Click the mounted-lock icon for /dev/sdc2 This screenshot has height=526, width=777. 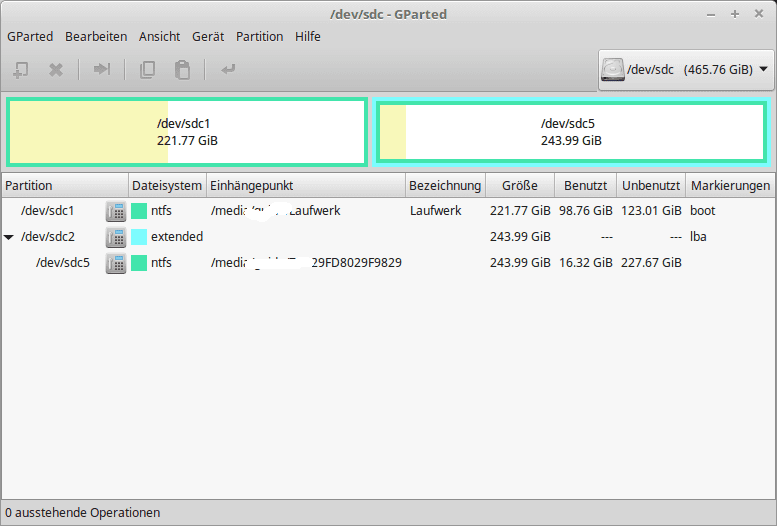click(x=116, y=237)
